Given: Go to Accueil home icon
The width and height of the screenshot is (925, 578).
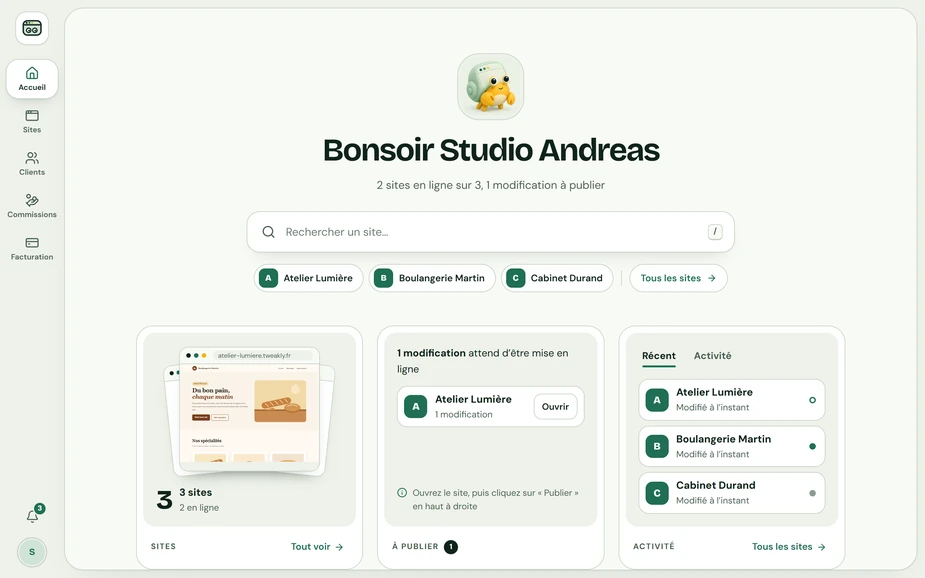Looking at the screenshot, I should pyautogui.click(x=32, y=78).
